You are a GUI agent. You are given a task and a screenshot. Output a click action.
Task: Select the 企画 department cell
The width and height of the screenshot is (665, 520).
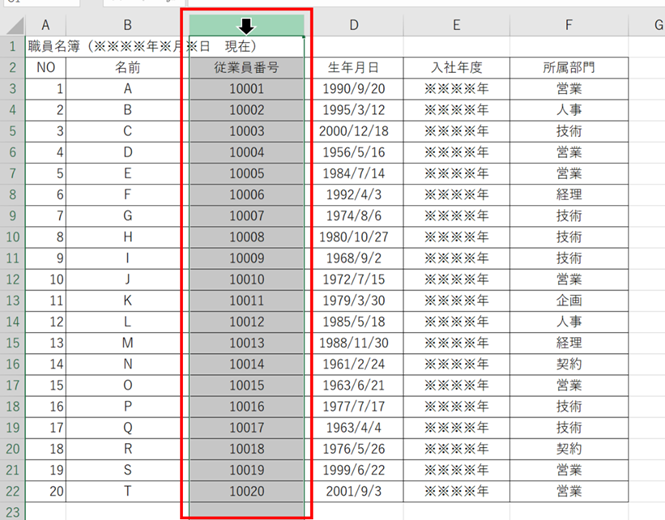[x=569, y=300]
